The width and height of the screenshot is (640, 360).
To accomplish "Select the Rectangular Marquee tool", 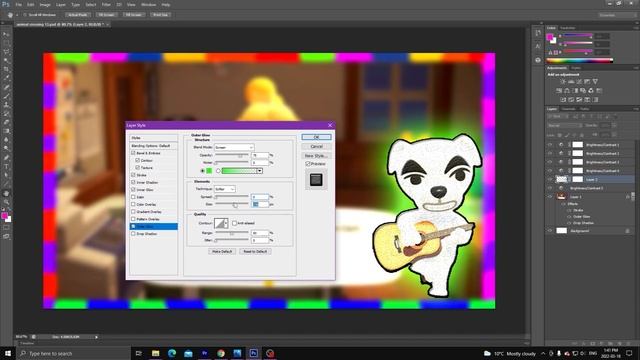I will click(6, 43).
